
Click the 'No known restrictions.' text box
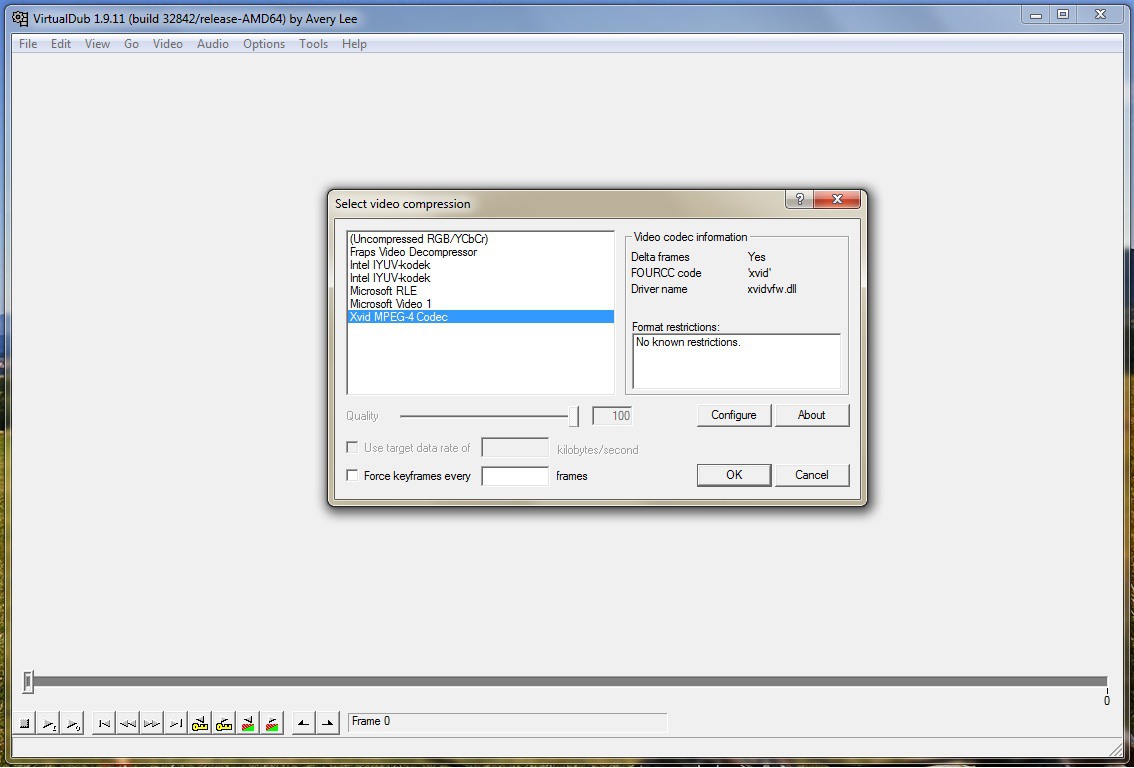(x=736, y=361)
